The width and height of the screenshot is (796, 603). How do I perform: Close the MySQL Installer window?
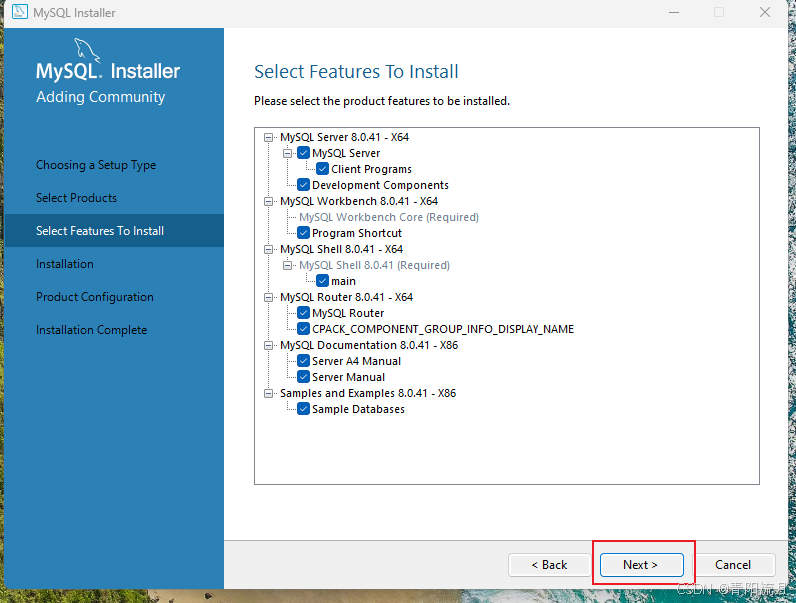click(765, 12)
